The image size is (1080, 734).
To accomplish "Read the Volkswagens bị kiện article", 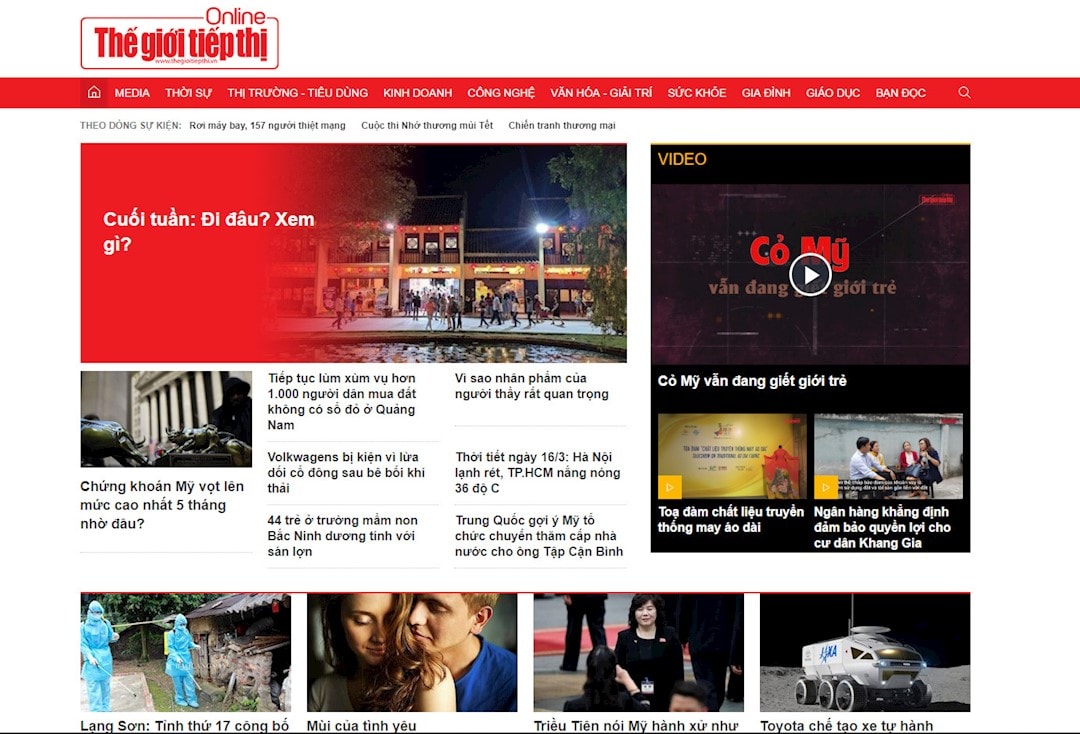I will pos(346,473).
